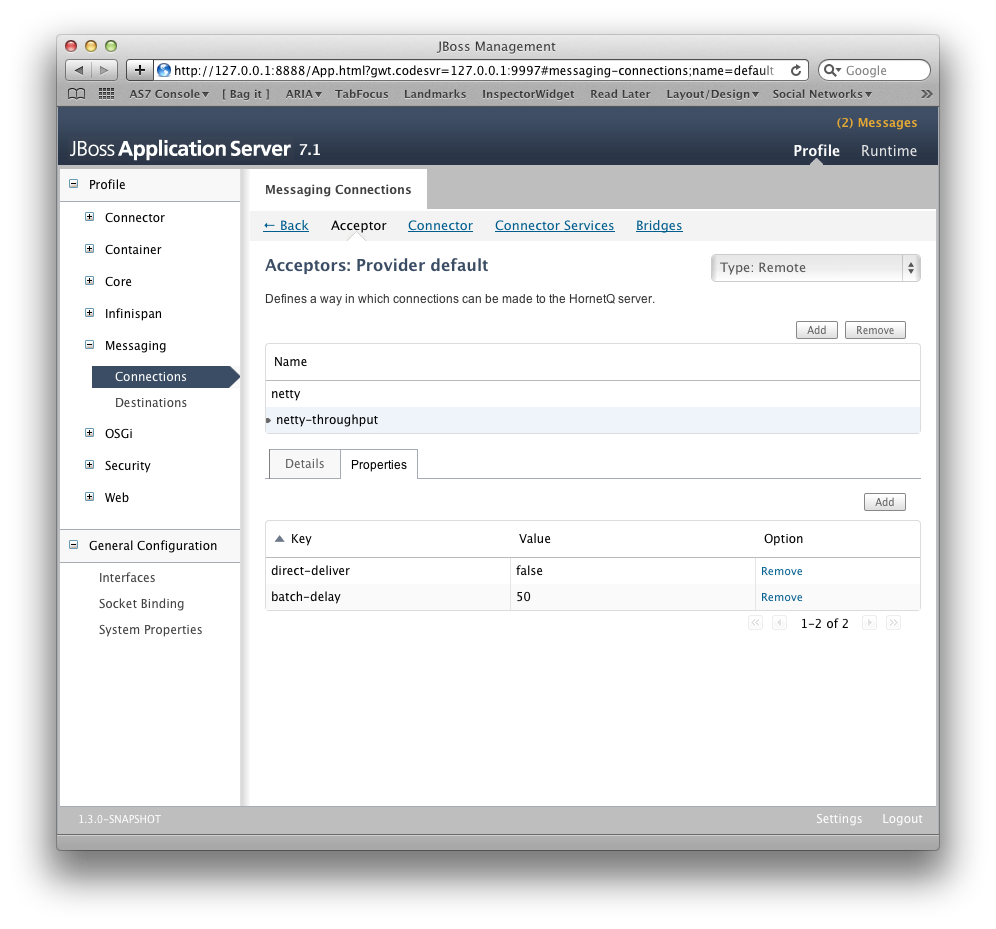Open the bookmarks book icon
Viewport: 996px width, 929px height.
coord(76,94)
